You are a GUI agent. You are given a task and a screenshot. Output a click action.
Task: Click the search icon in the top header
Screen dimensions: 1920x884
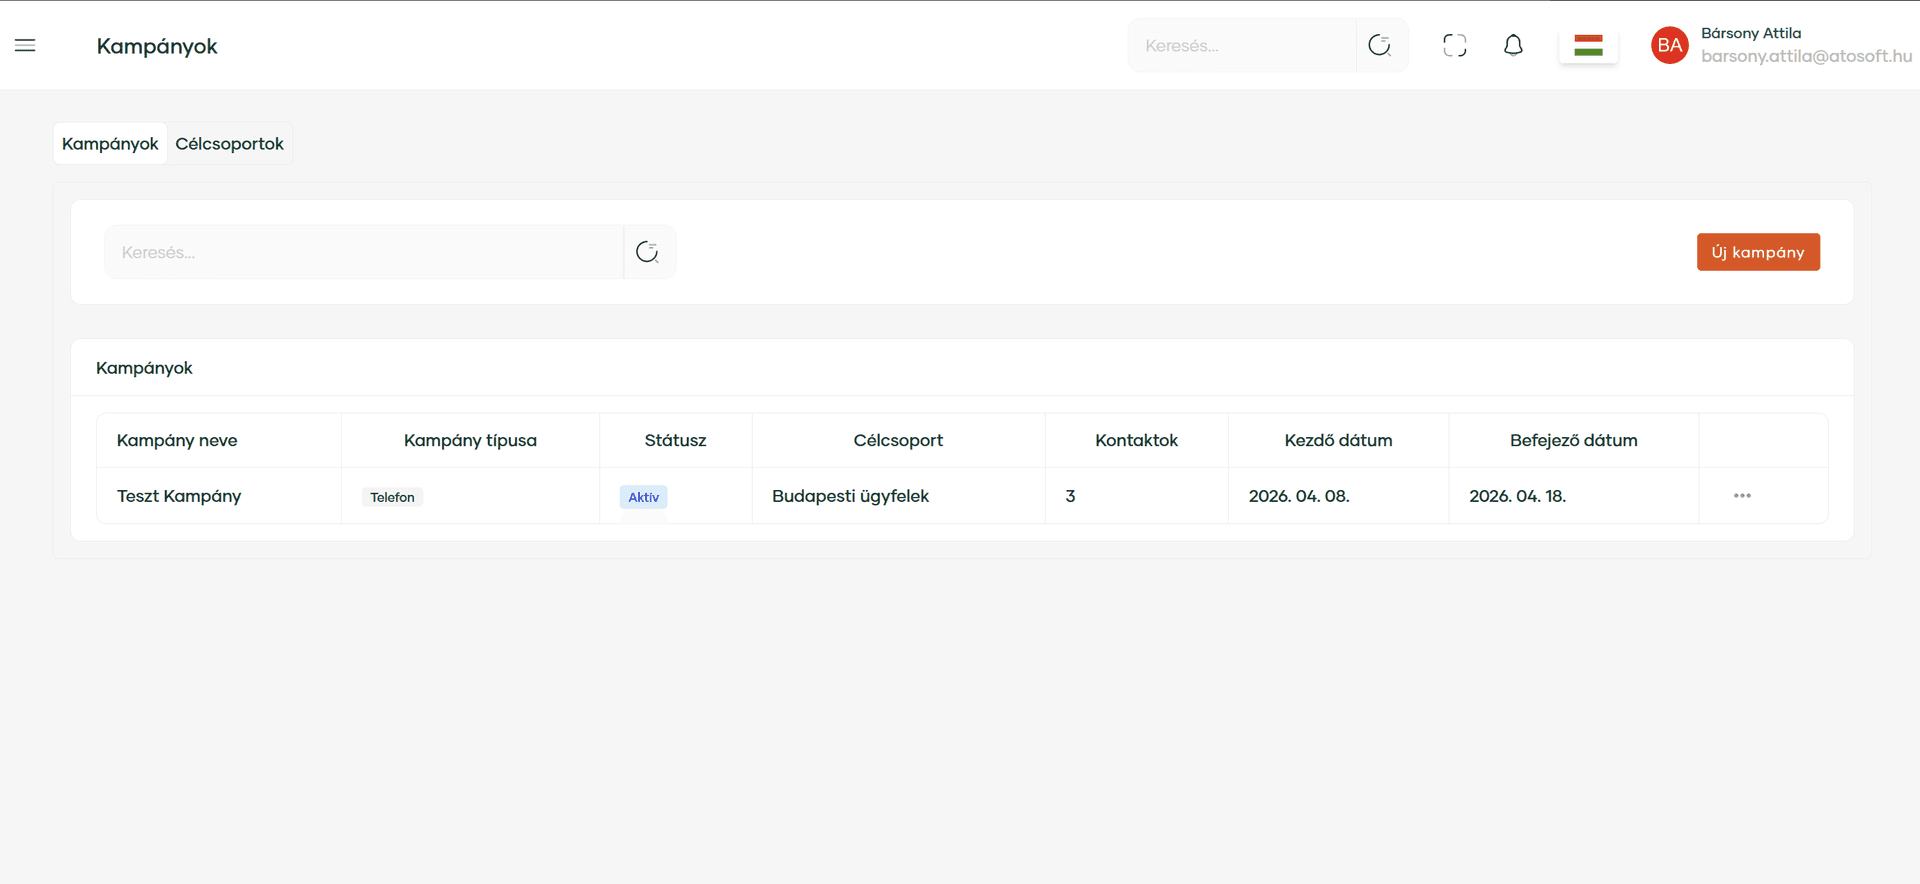click(x=1380, y=45)
